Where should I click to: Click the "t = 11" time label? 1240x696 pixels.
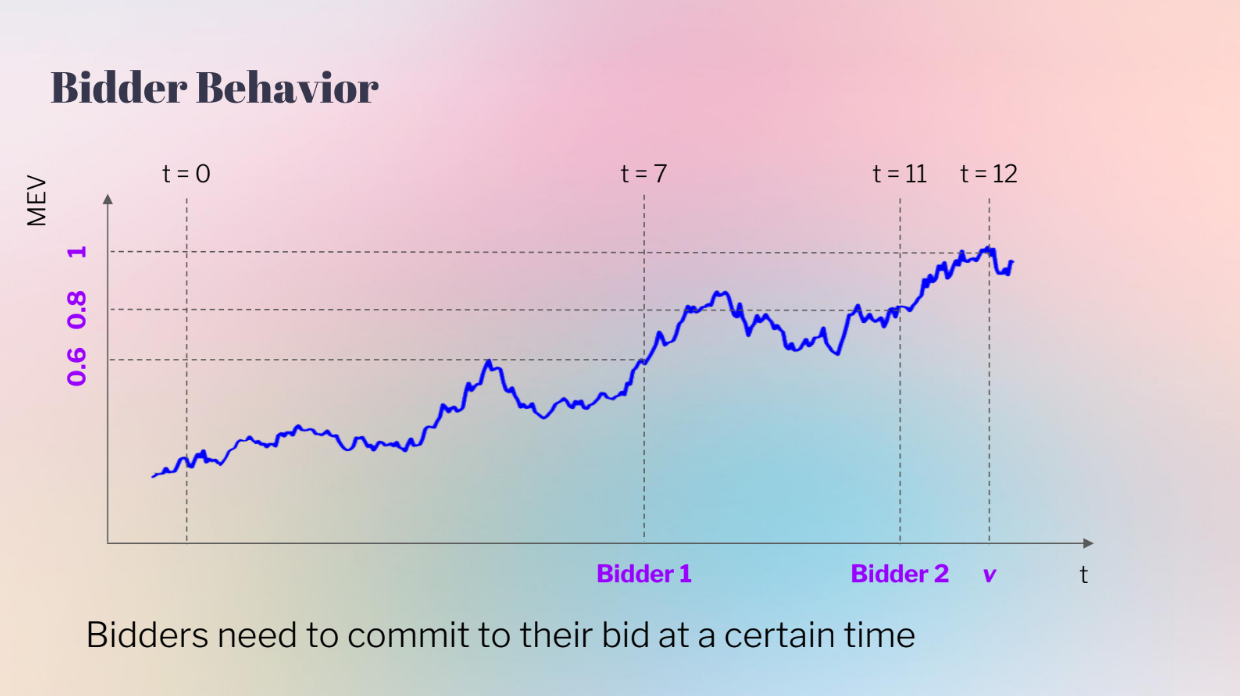click(899, 174)
